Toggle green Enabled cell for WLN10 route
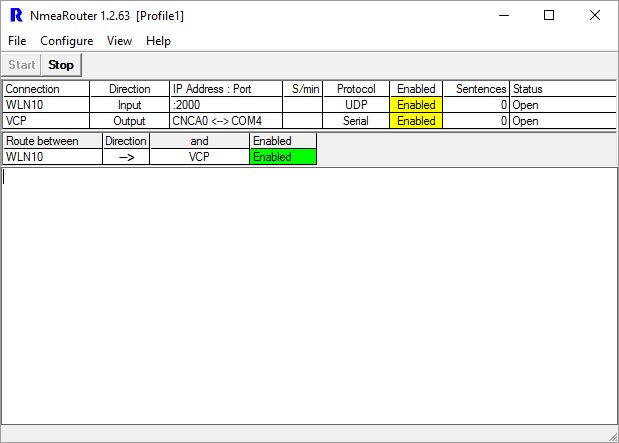 pos(283,157)
